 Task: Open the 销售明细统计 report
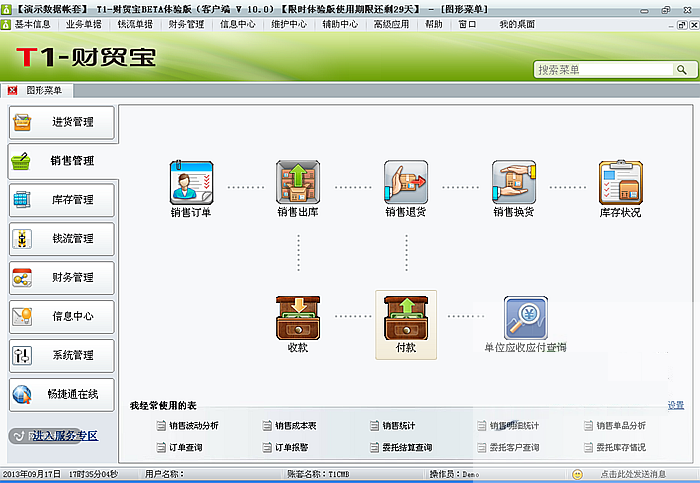[x=508, y=426]
